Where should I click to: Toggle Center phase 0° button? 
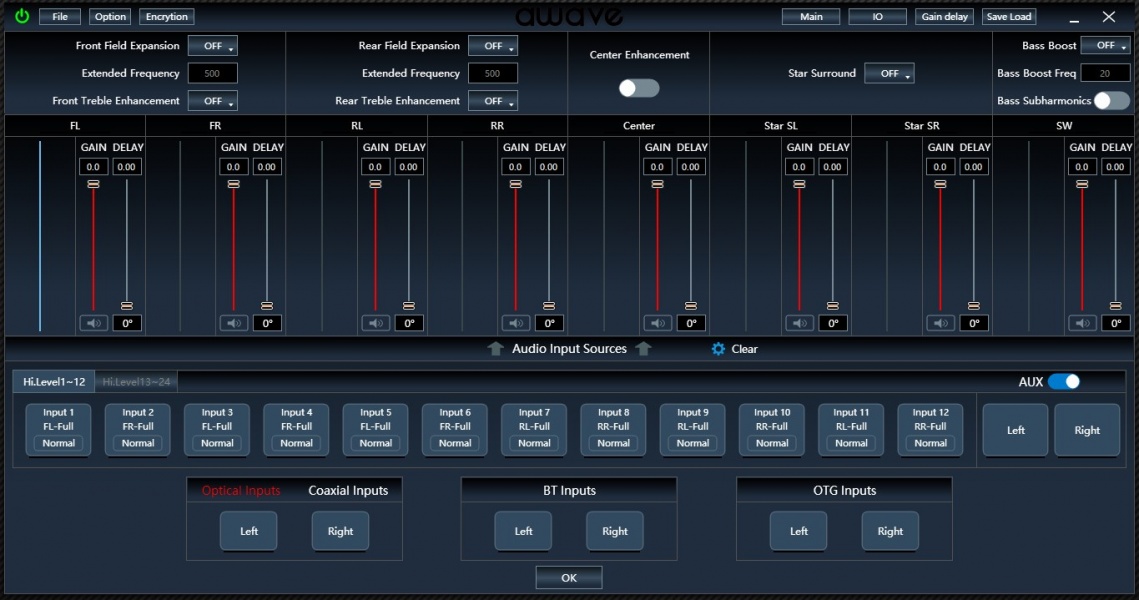pos(691,323)
